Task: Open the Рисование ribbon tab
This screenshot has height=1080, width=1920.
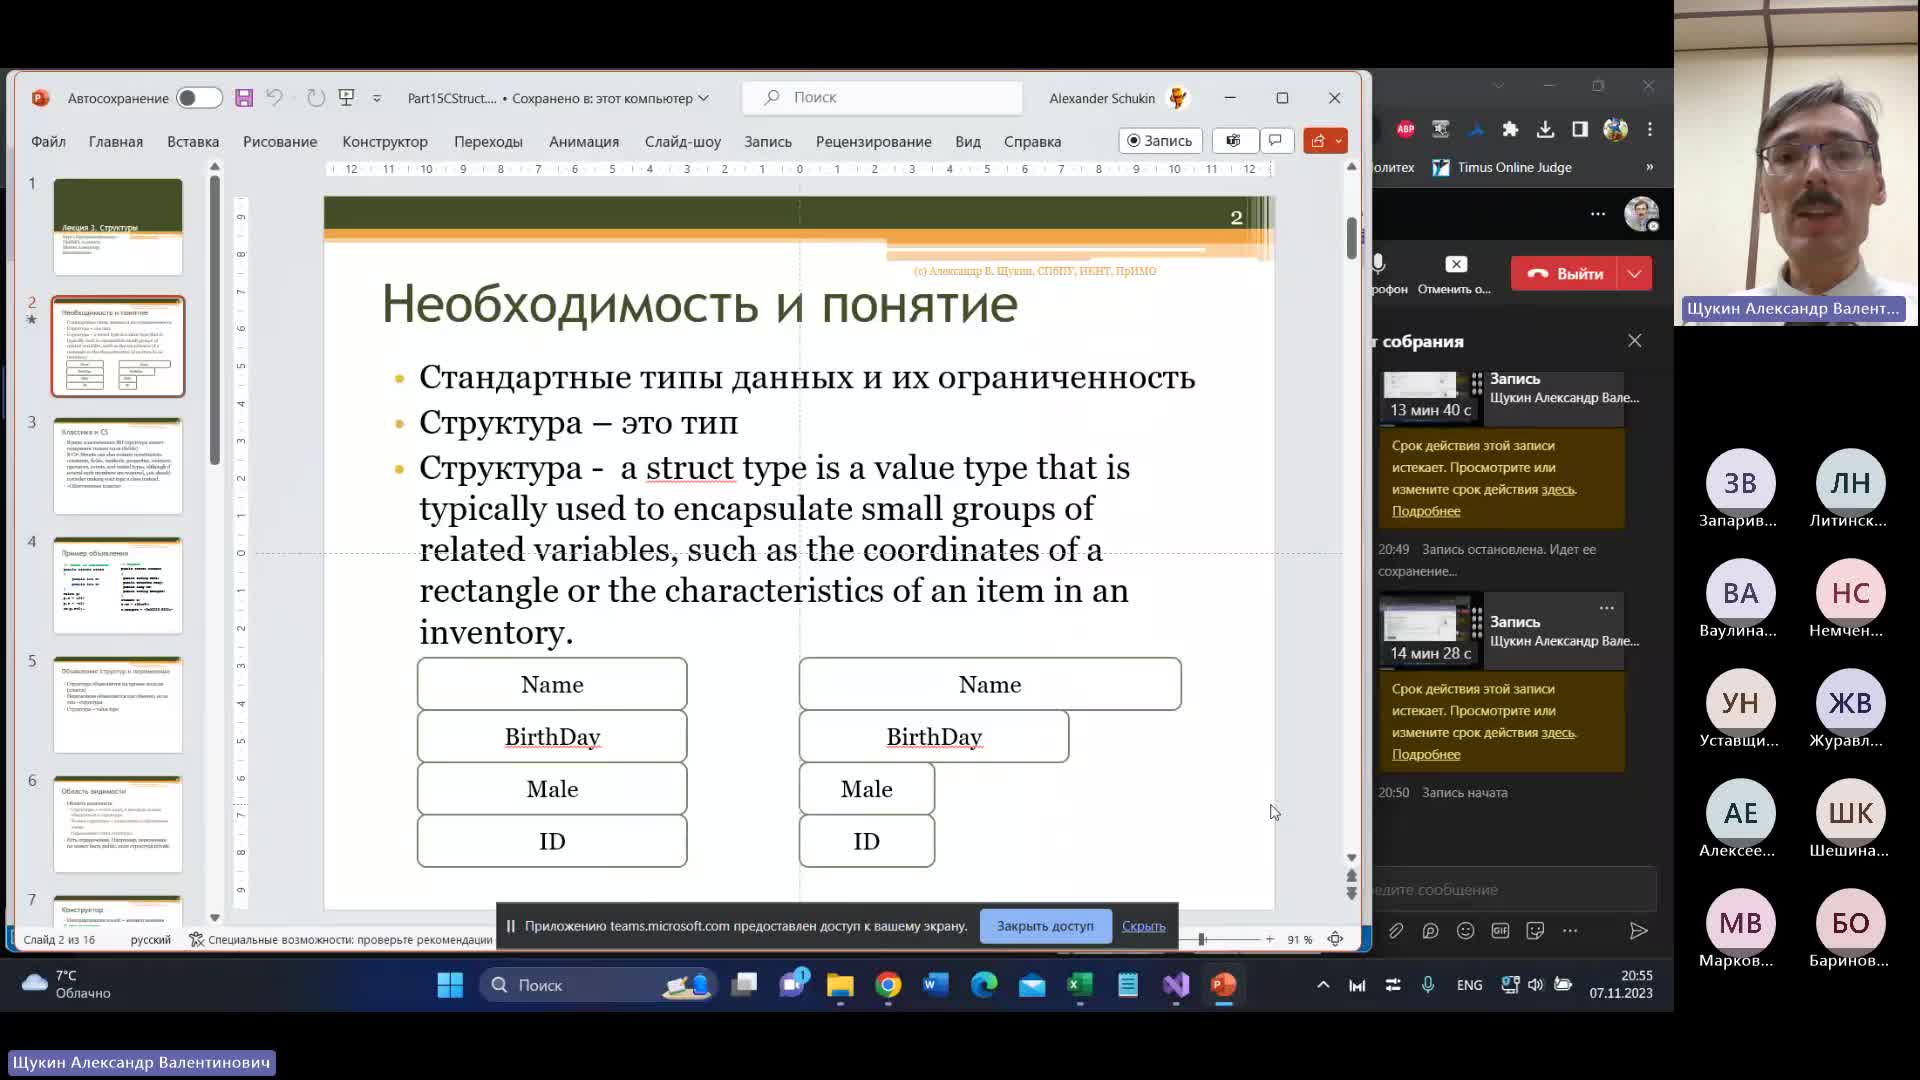Action: [280, 141]
